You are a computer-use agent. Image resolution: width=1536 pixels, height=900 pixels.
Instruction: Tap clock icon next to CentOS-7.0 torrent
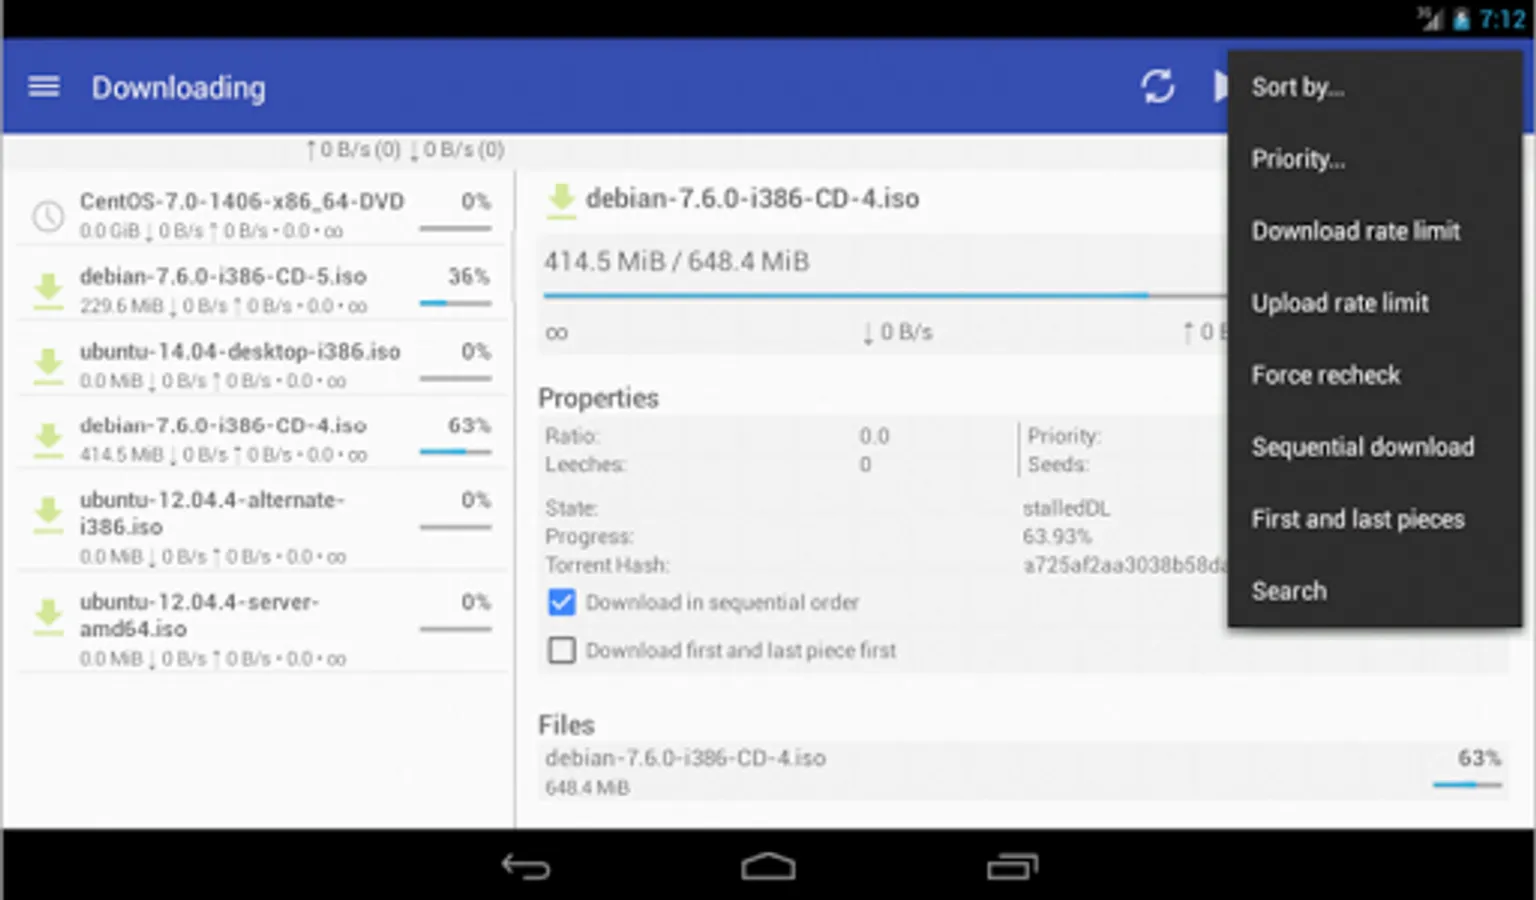point(48,215)
